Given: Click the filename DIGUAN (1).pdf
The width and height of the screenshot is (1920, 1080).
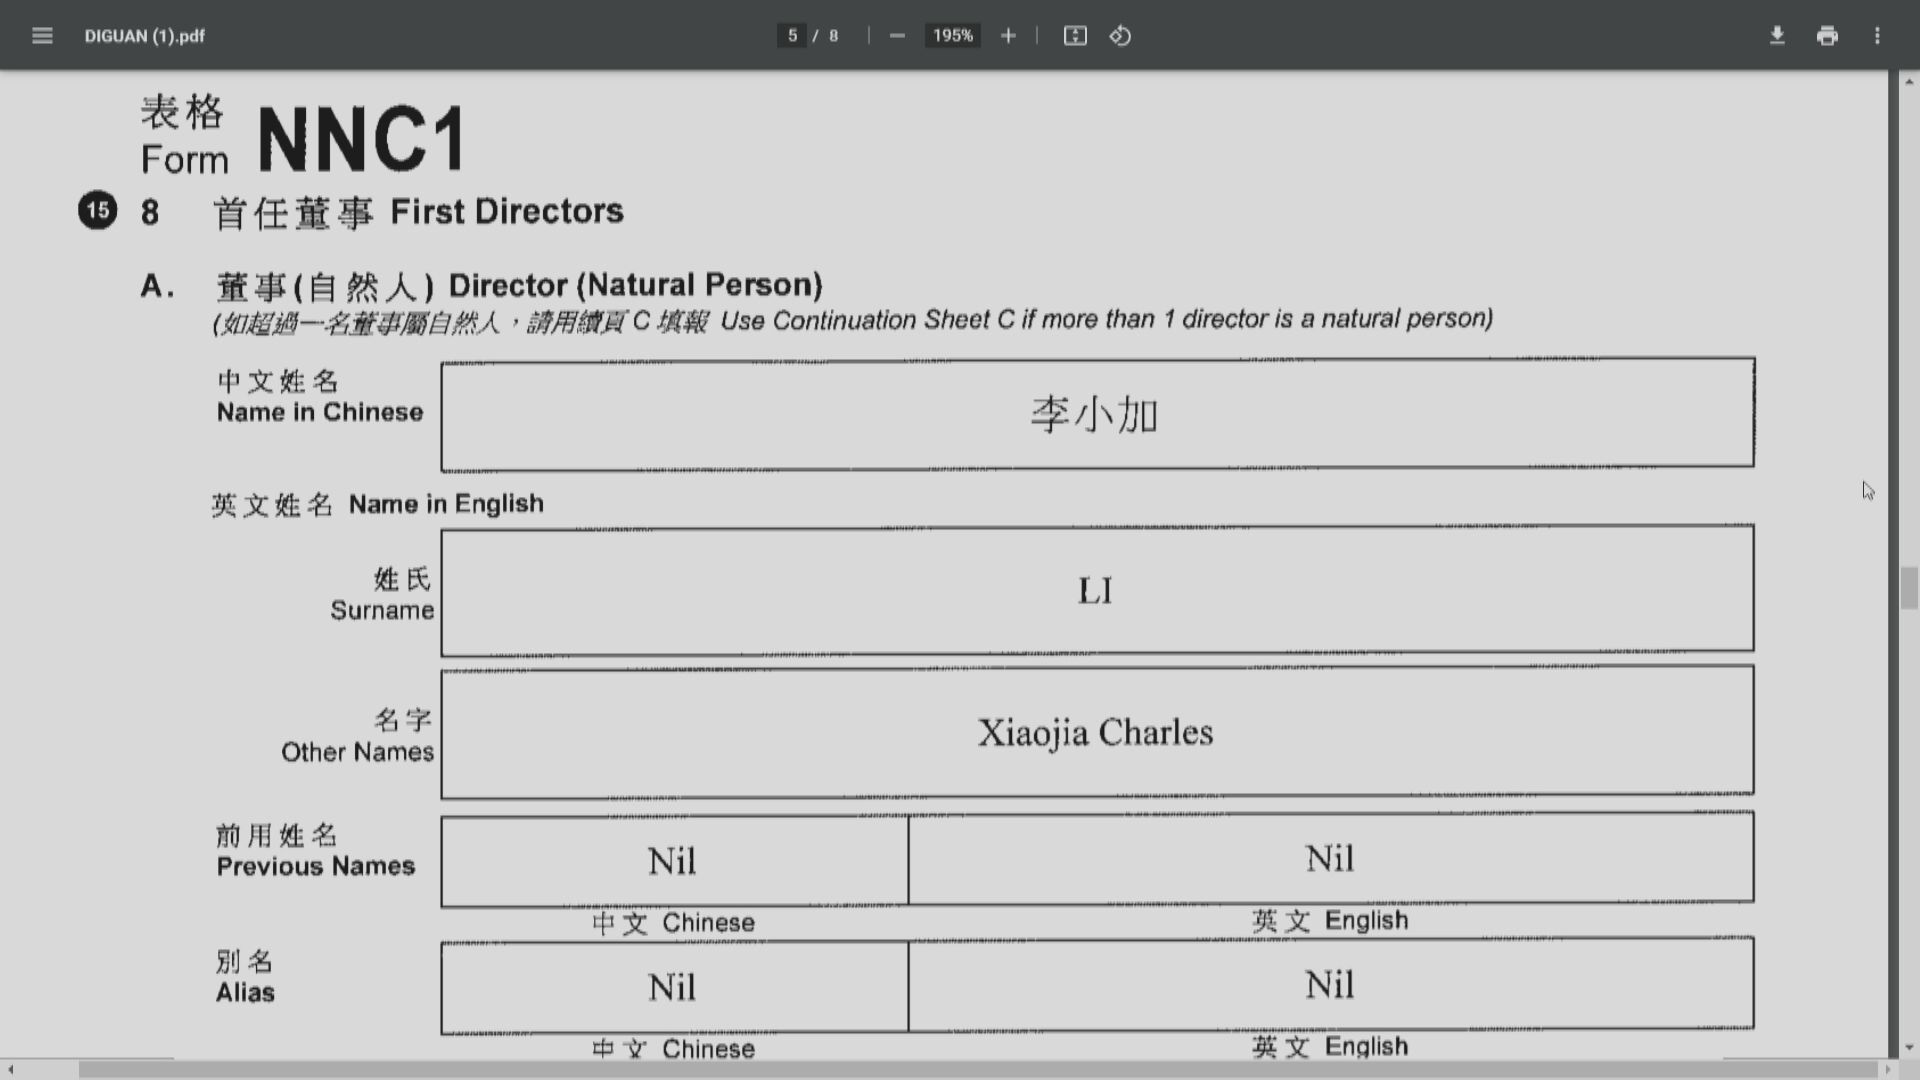Looking at the screenshot, I should [x=144, y=35].
